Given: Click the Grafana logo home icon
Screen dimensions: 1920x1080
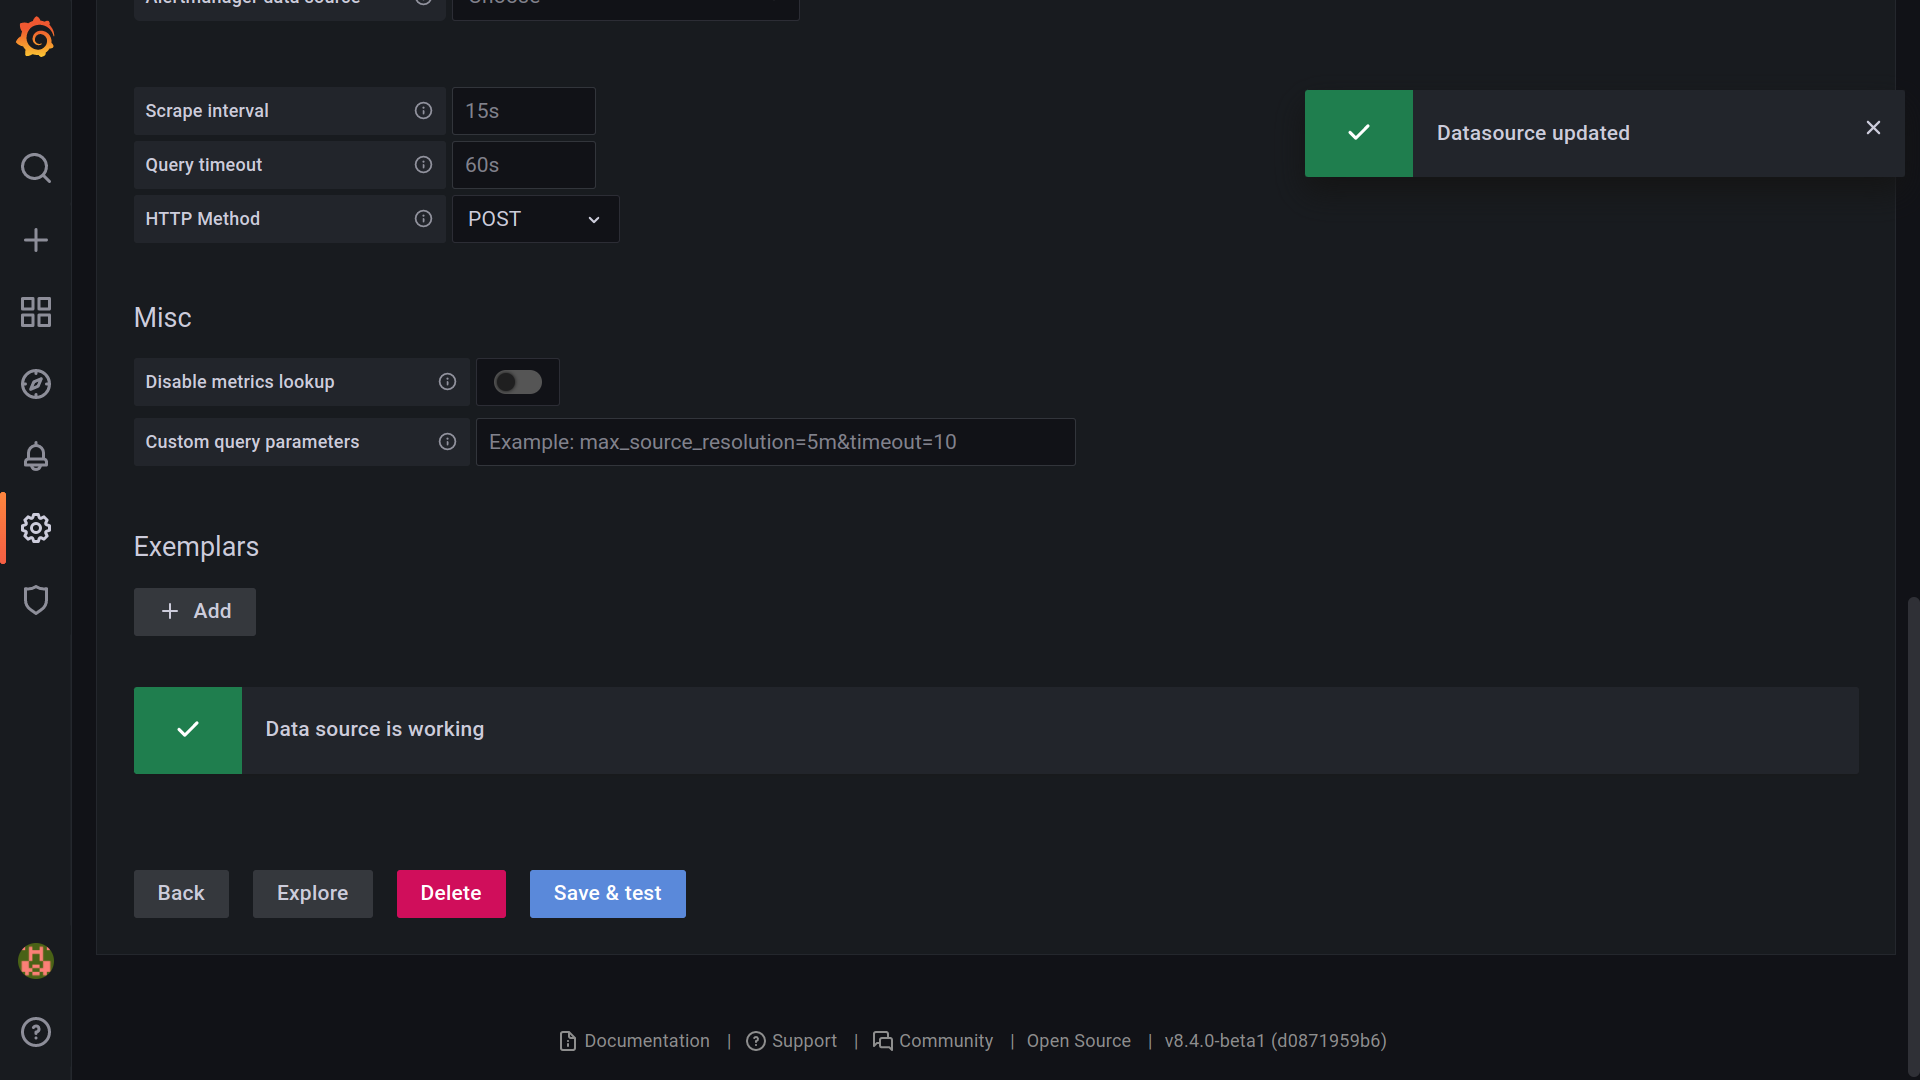Looking at the screenshot, I should click(36, 38).
